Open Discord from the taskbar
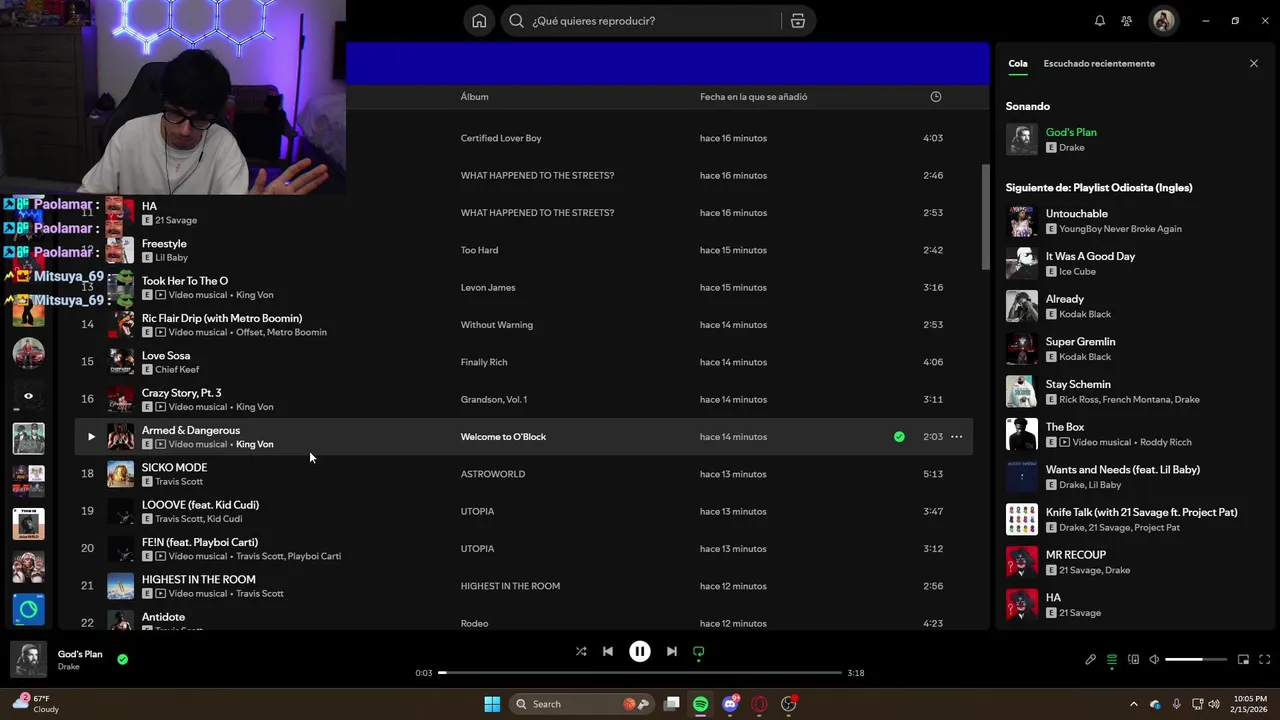Screen dimensions: 1280x720 tap(730, 704)
